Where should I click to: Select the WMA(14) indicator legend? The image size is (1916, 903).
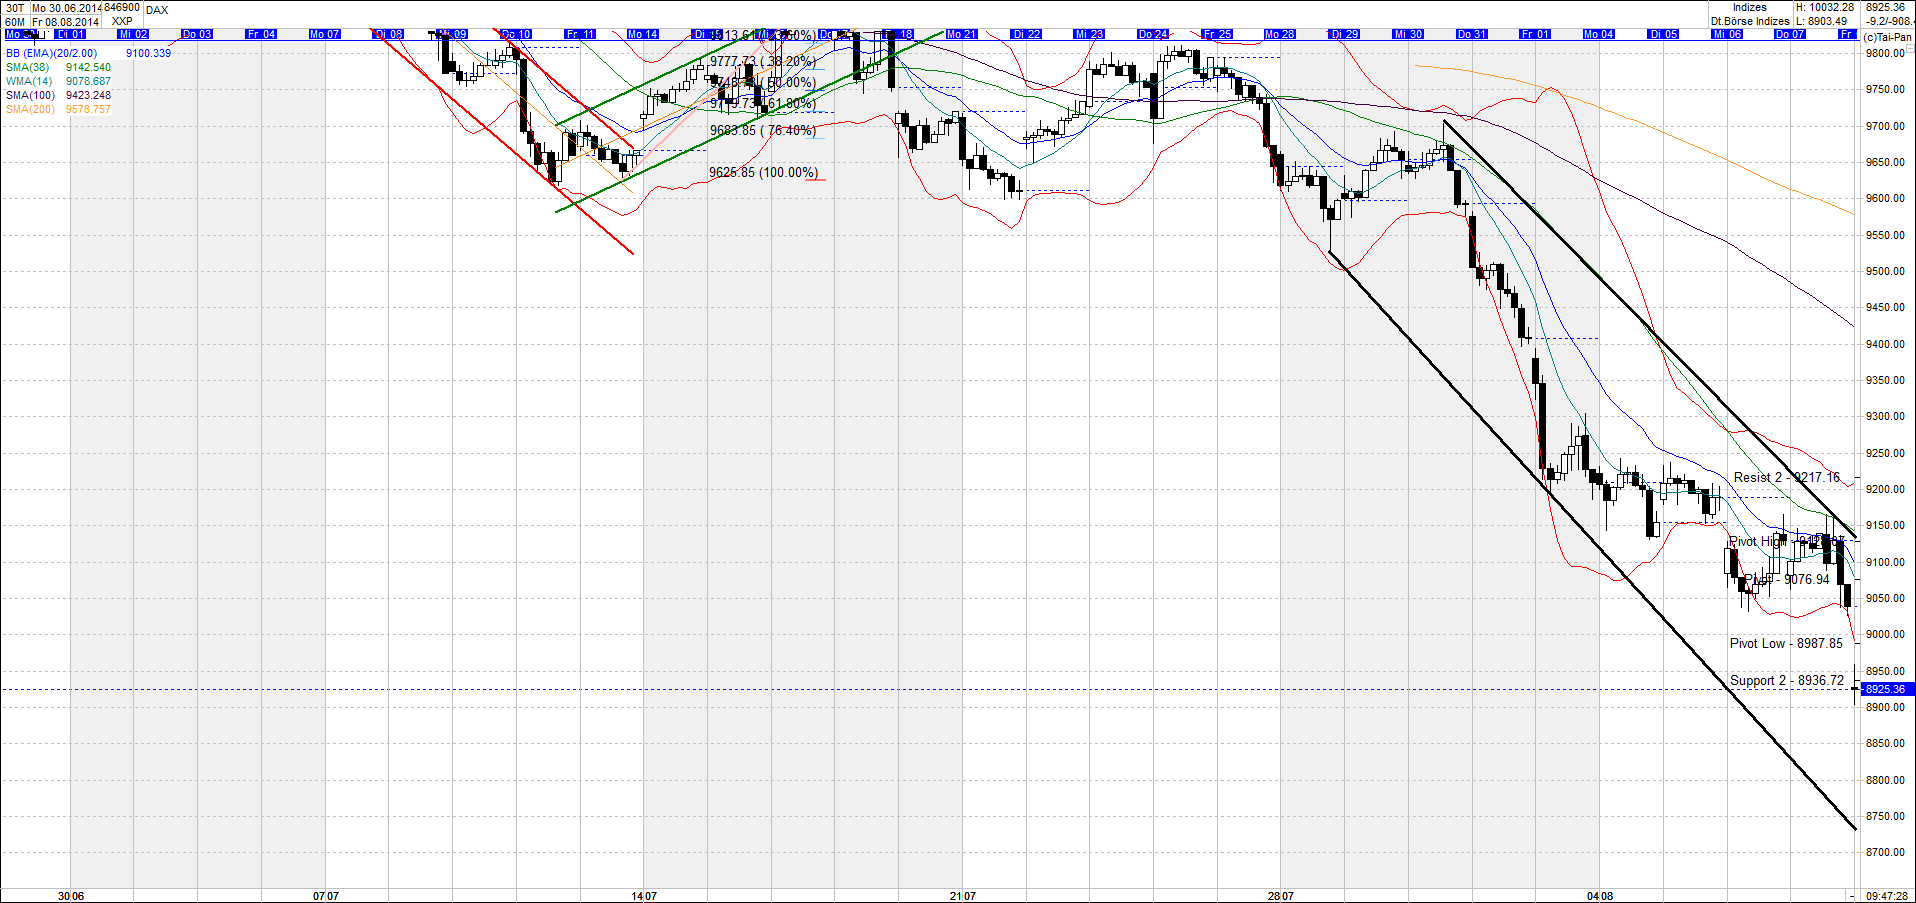tap(29, 81)
